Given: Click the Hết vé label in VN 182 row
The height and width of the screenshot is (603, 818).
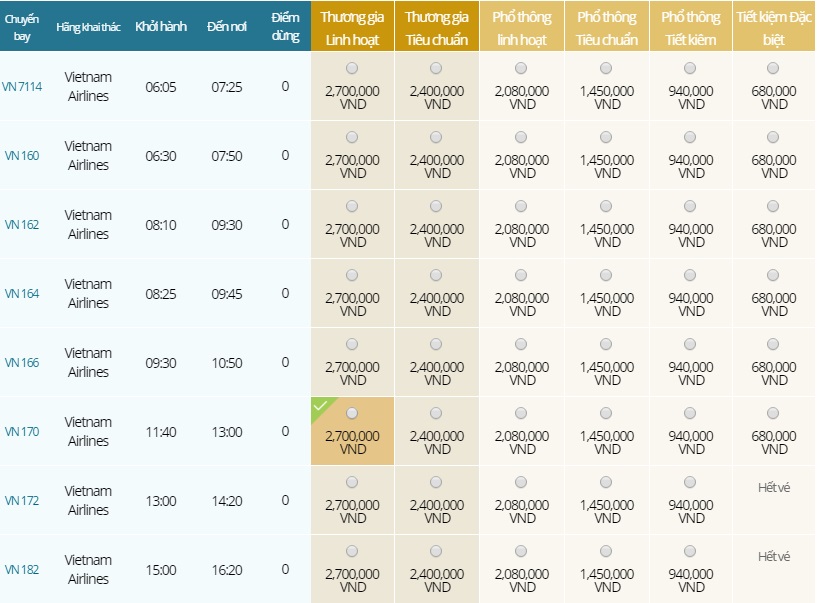Looking at the screenshot, I should (774, 557).
